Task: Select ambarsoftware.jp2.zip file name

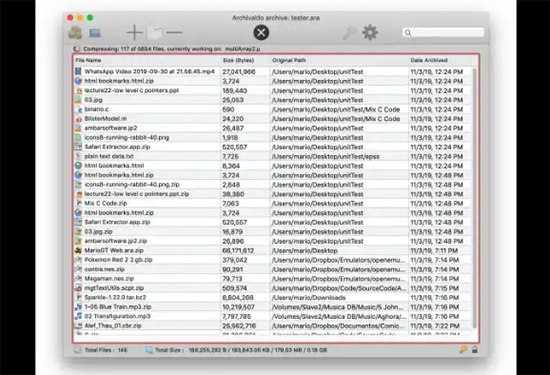Action: (x=116, y=241)
